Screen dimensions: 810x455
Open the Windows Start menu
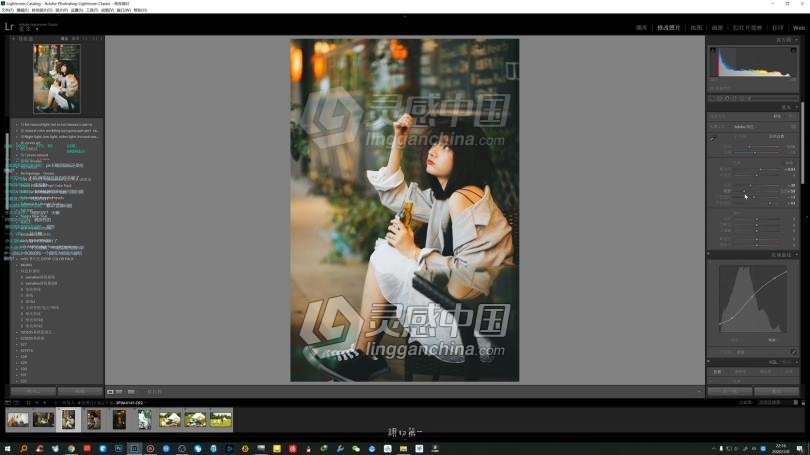pos(7,449)
